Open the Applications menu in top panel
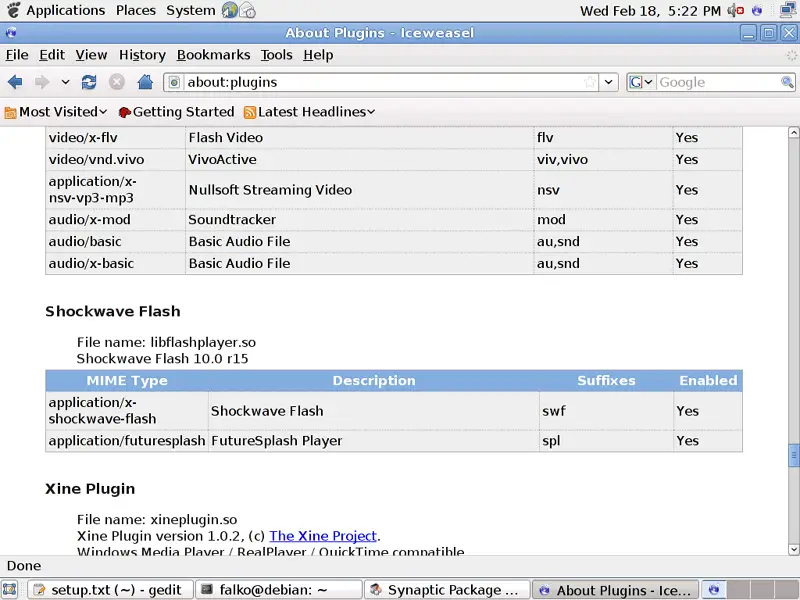 click(65, 10)
